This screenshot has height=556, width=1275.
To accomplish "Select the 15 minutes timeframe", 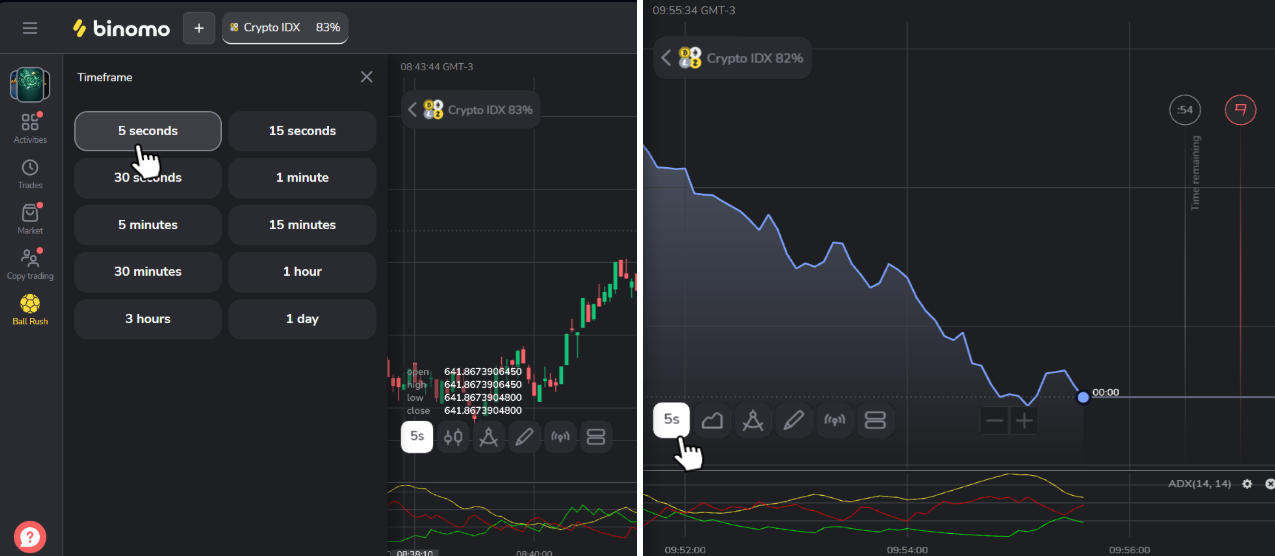I will [302, 225].
